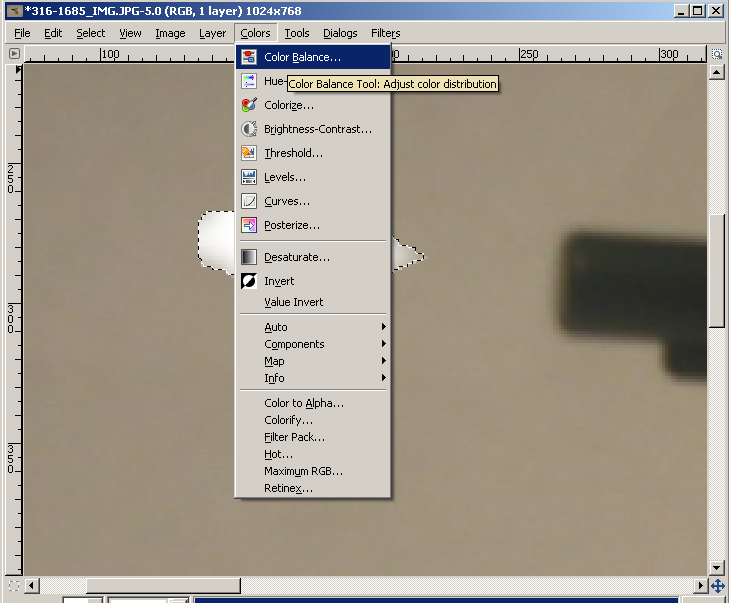Click the zoom-on-resize button beside ruler
This screenshot has width=729, height=603.
tap(717, 54)
